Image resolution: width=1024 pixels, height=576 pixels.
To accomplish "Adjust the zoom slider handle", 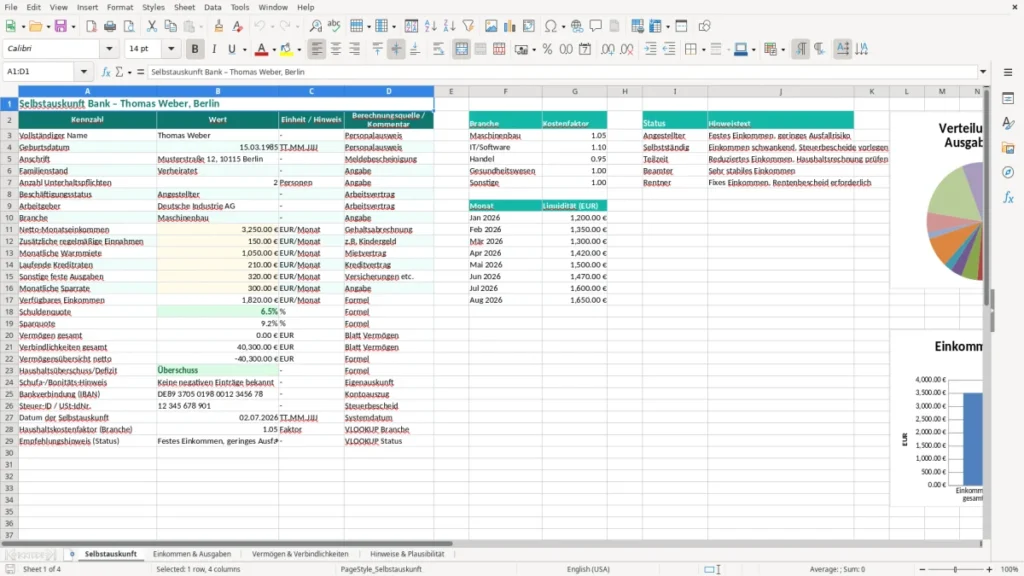I will (x=955, y=569).
